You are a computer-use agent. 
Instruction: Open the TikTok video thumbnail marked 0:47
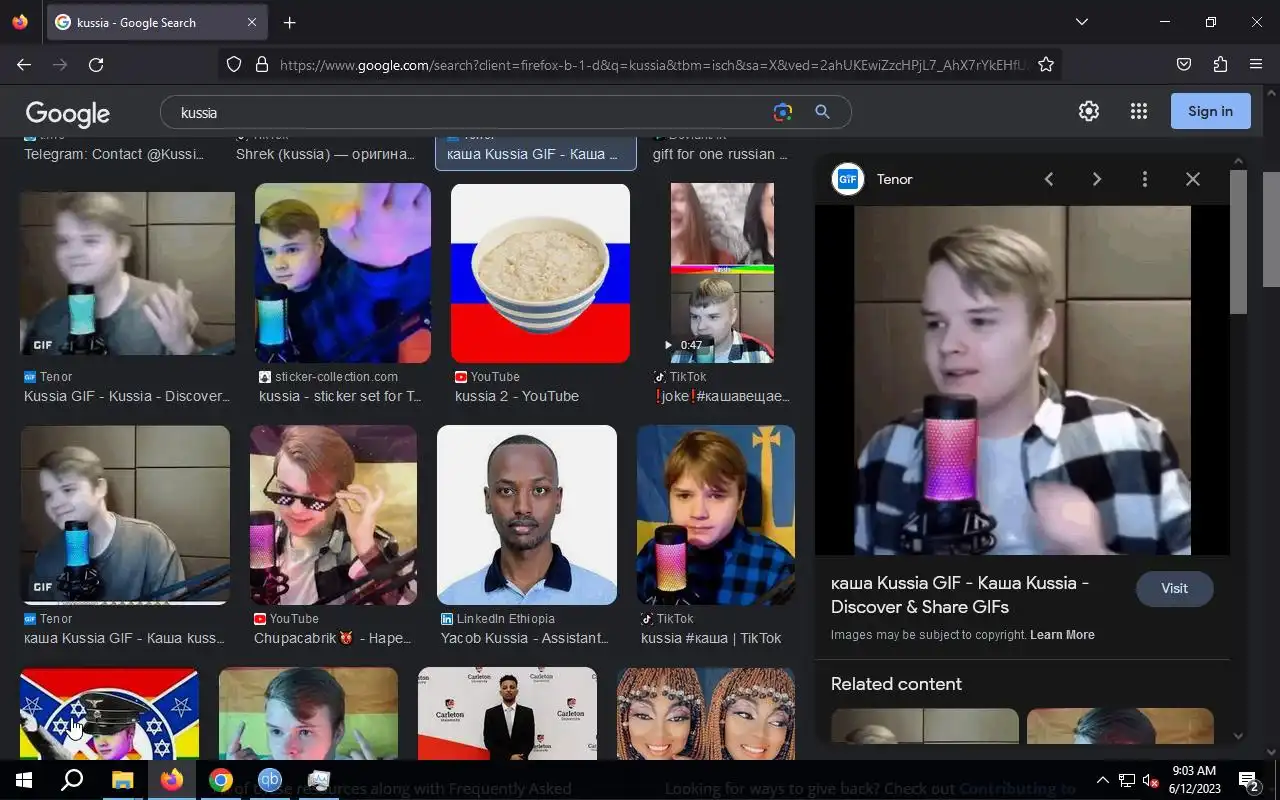coord(722,273)
